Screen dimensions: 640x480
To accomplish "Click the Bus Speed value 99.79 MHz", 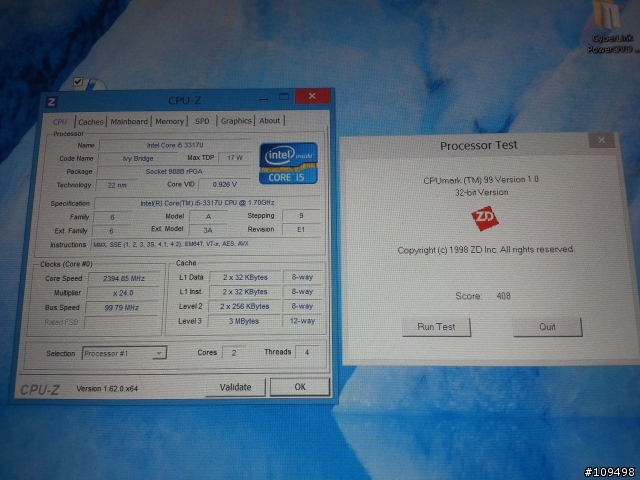I will (x=122, y=307).
